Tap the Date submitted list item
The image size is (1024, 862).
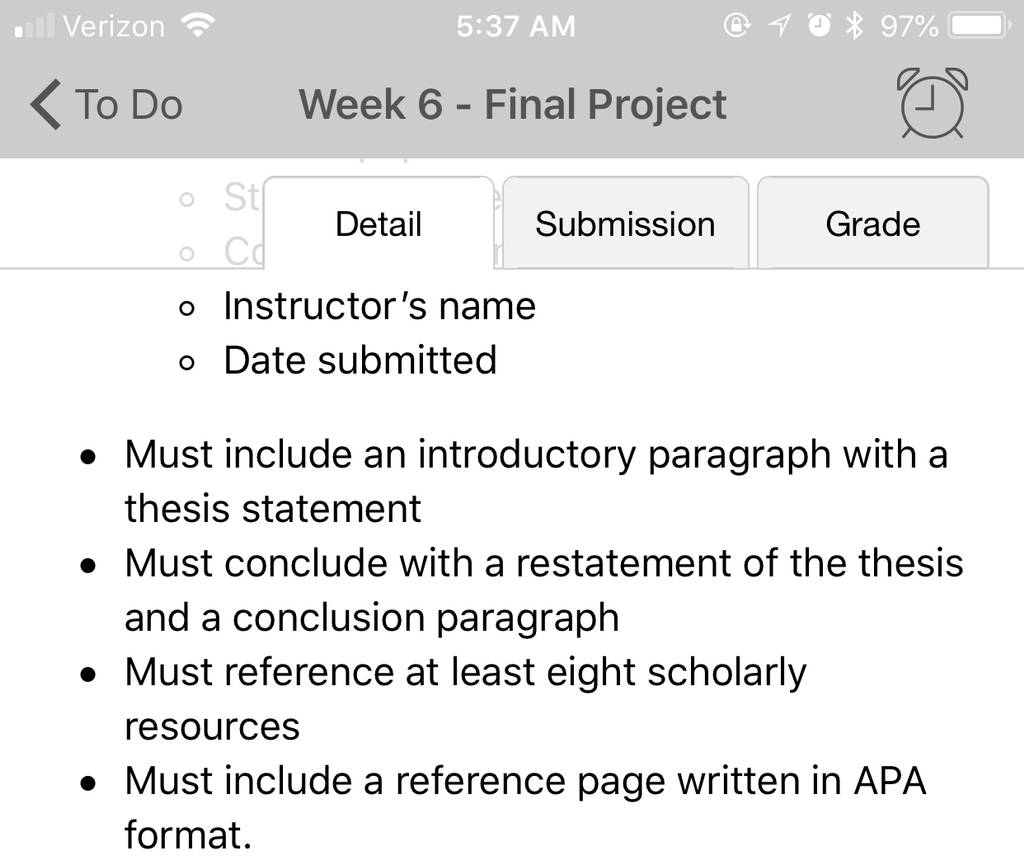pos(360,360)
